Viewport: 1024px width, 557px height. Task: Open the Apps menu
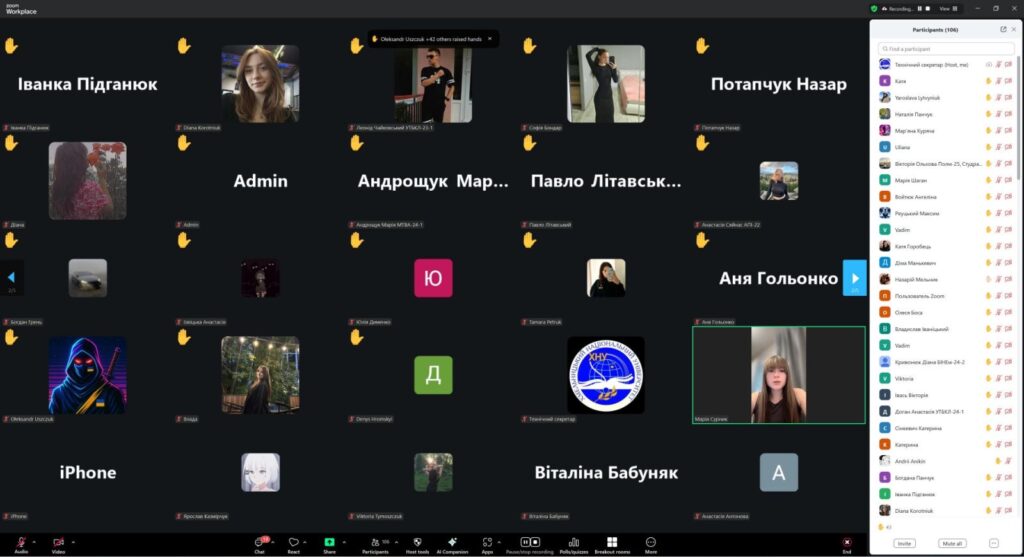487,543
